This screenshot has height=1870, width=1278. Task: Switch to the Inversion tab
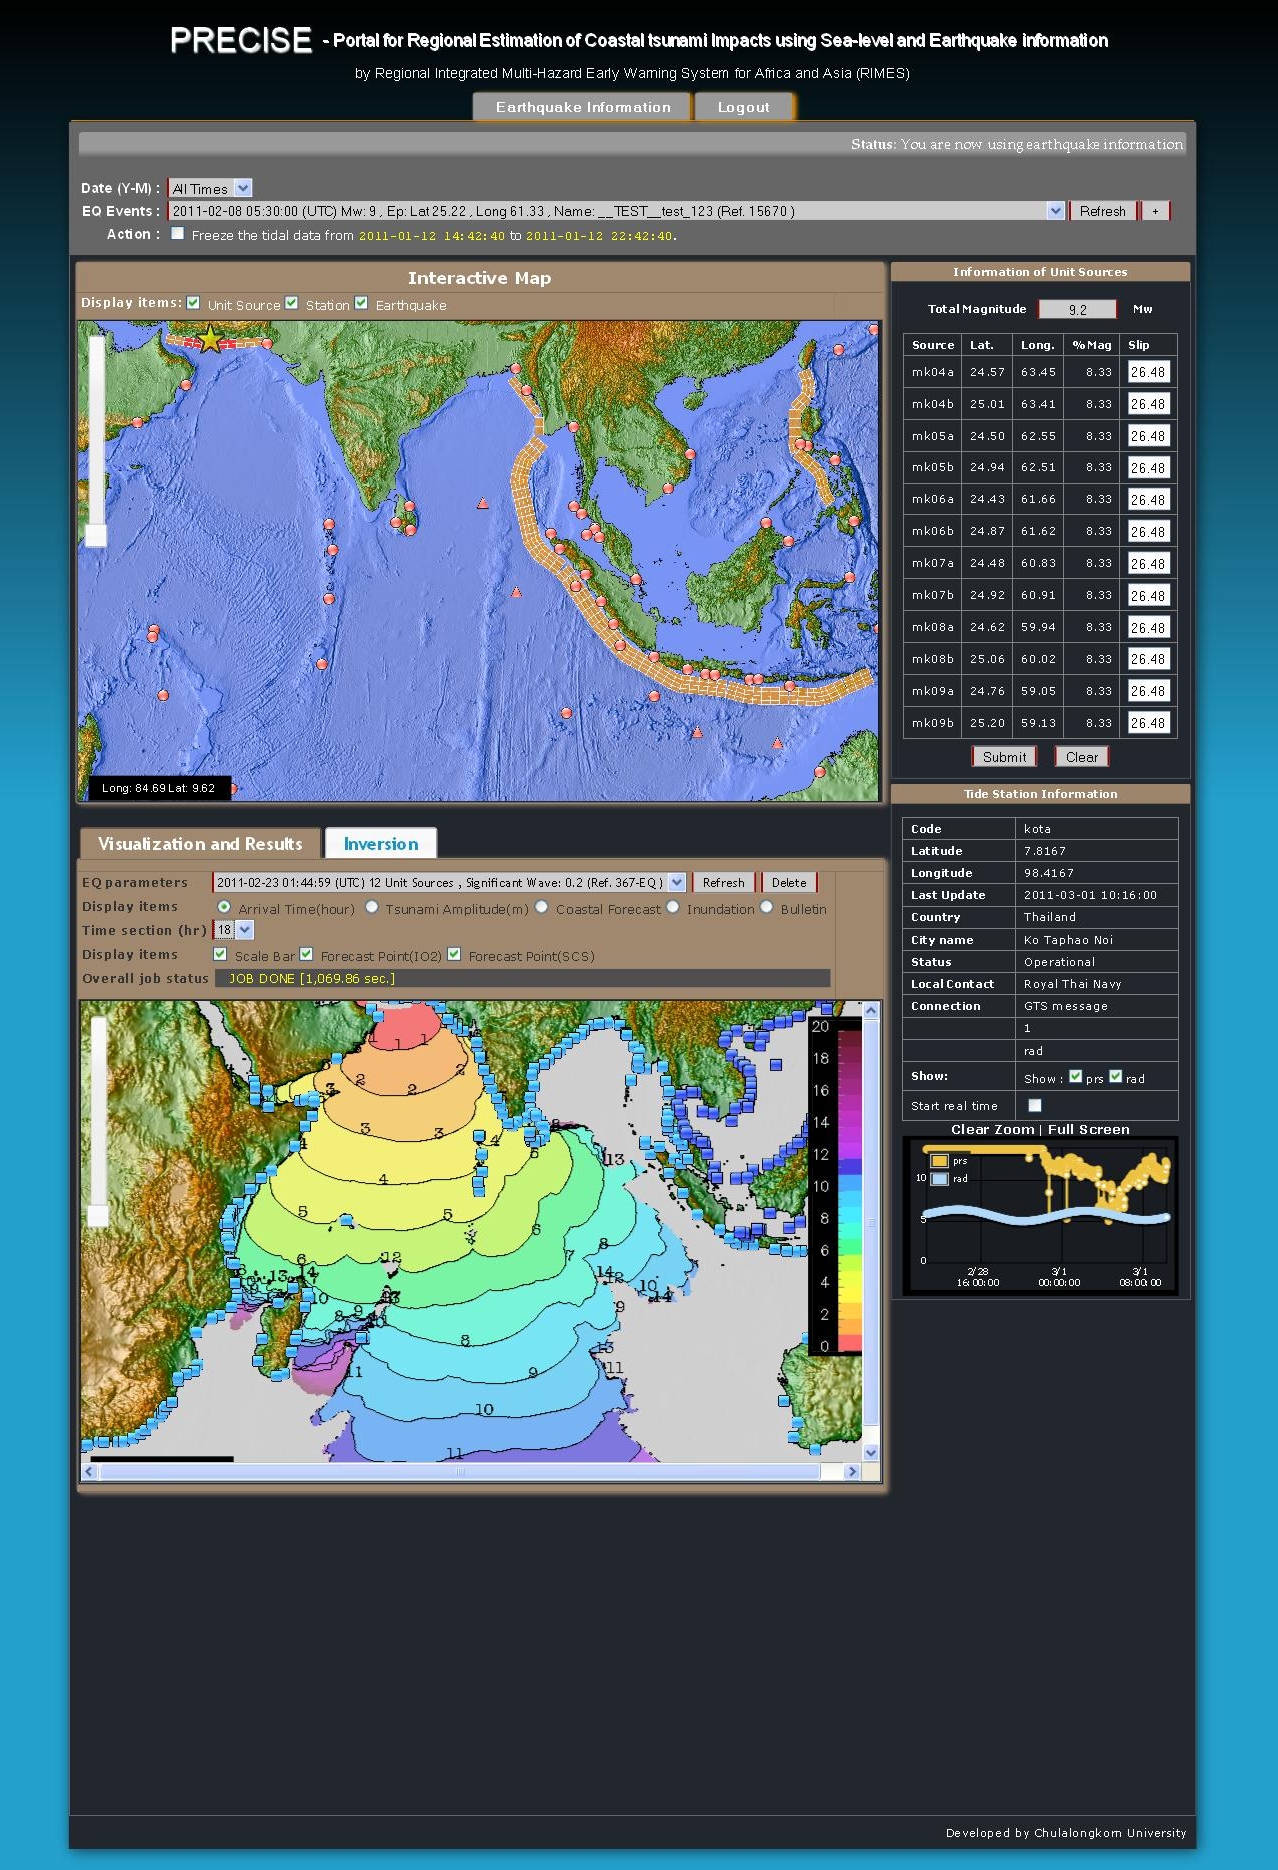(x=381, y=844)
